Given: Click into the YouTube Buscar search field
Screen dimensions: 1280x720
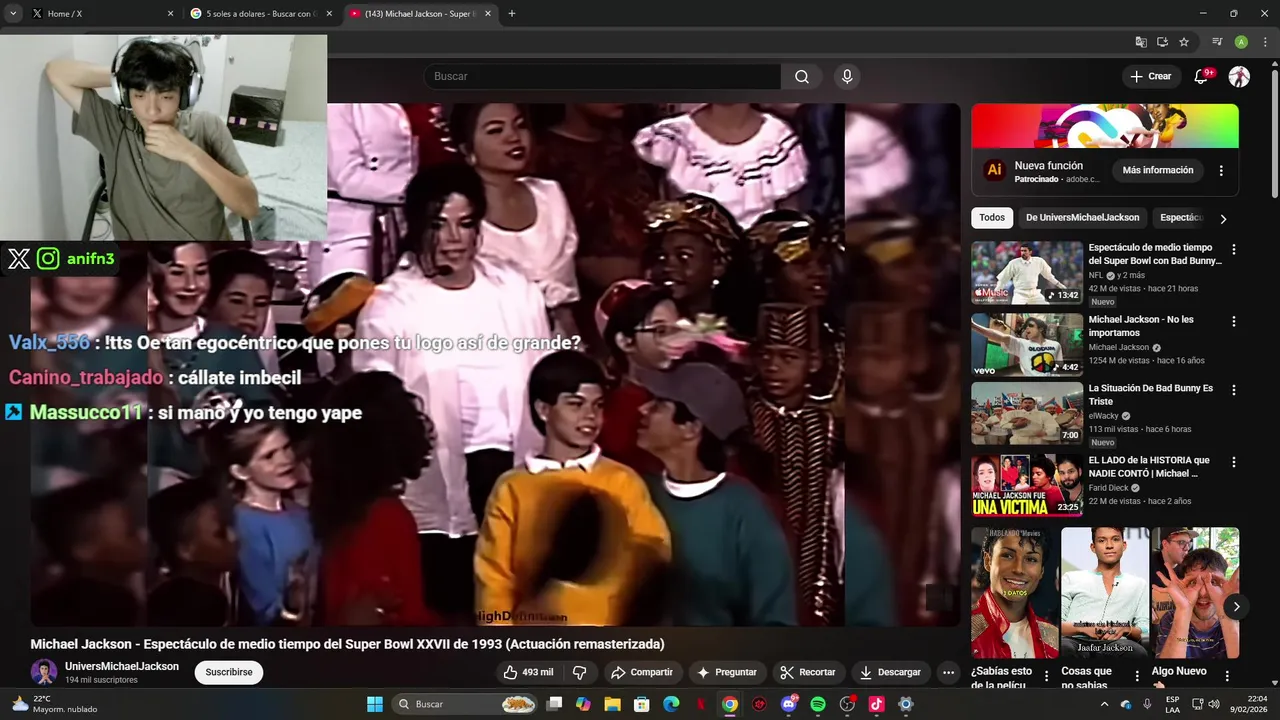Looking at the screenshot, I should (603, 77).
